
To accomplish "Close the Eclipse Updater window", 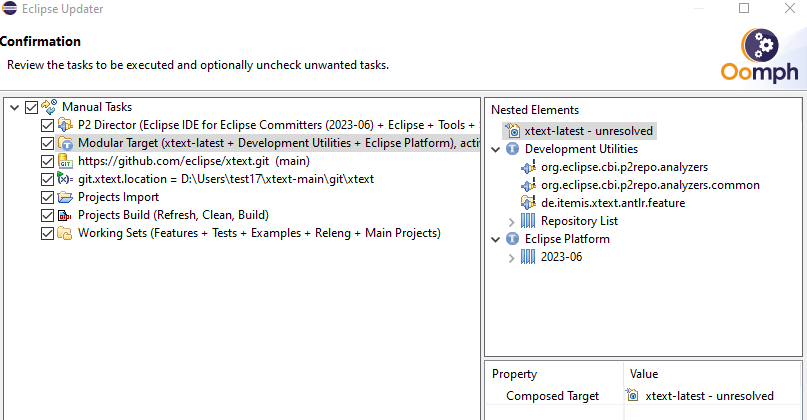I will click(790, 8).
